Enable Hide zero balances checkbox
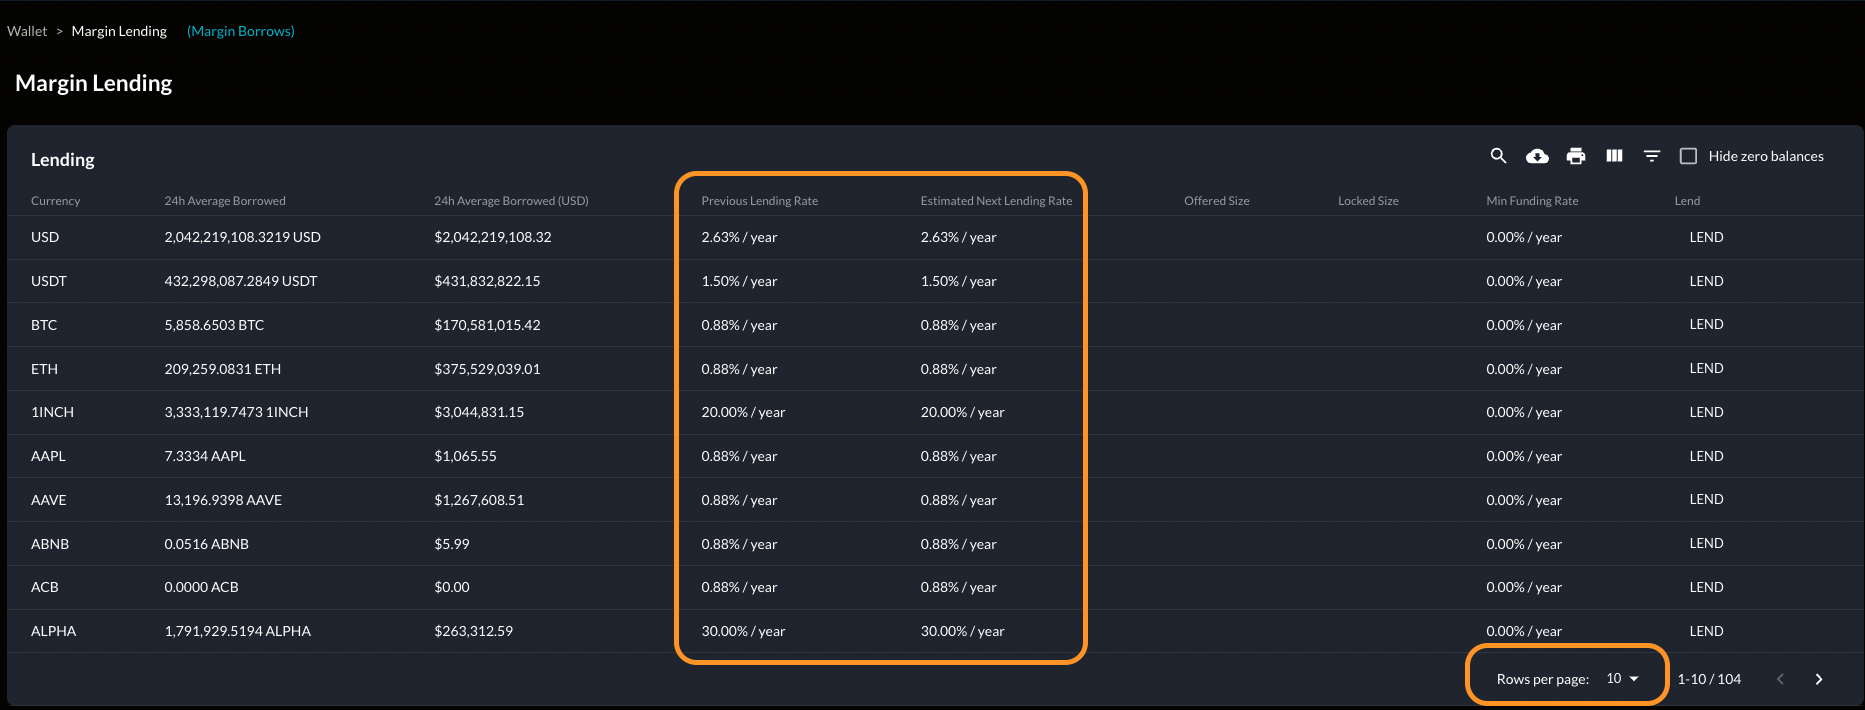Screen dimensions: 1865x710 coord(1688,156)
